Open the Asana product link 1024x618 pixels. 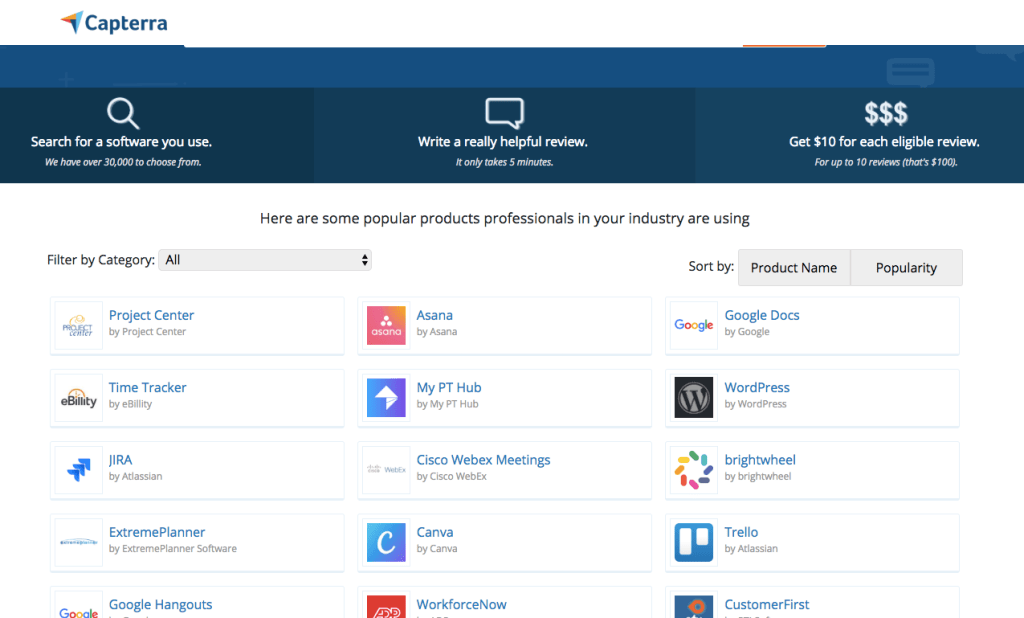point(434,316)
